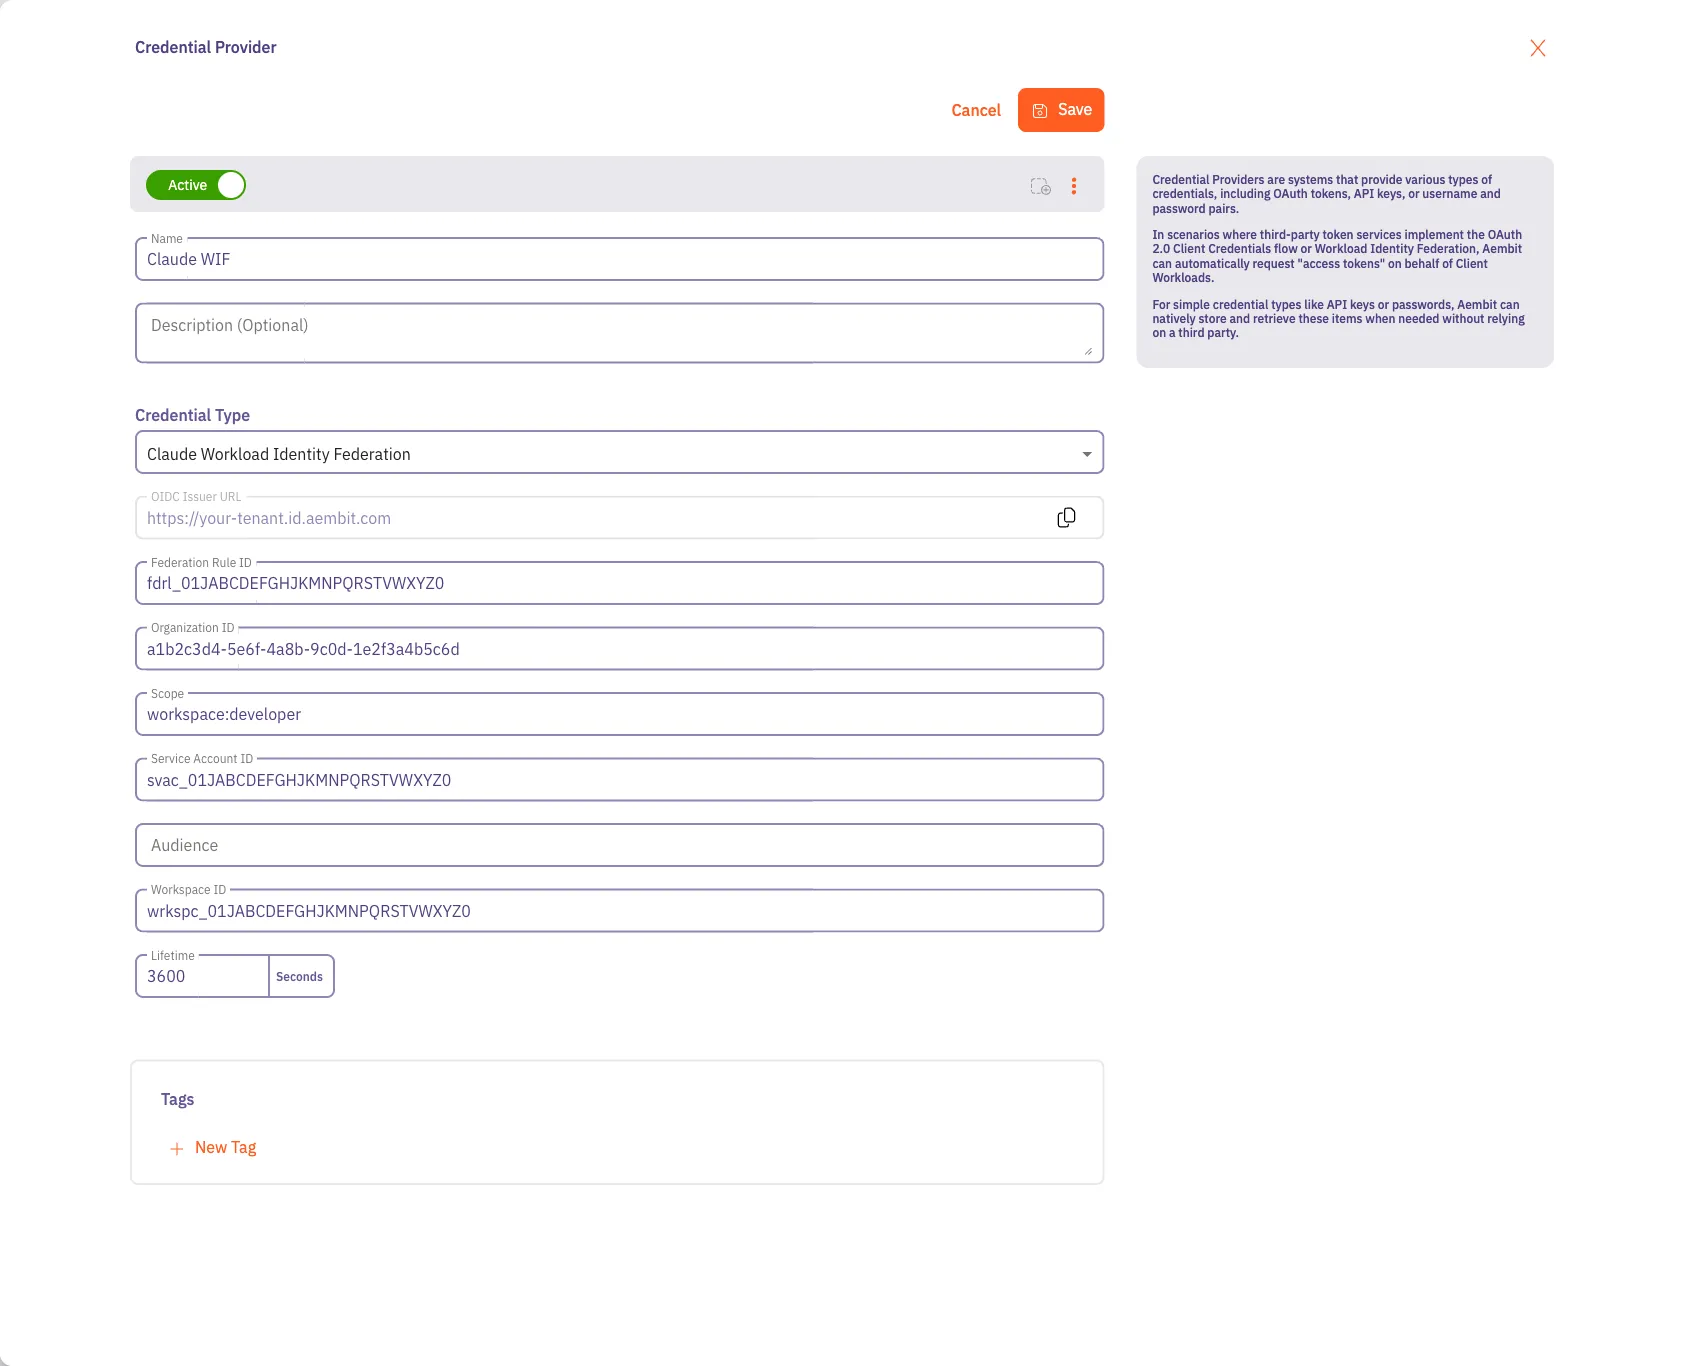Click the Seconds unit label beside Lifetime
1684x1366 pixels.
click(300, 977)
